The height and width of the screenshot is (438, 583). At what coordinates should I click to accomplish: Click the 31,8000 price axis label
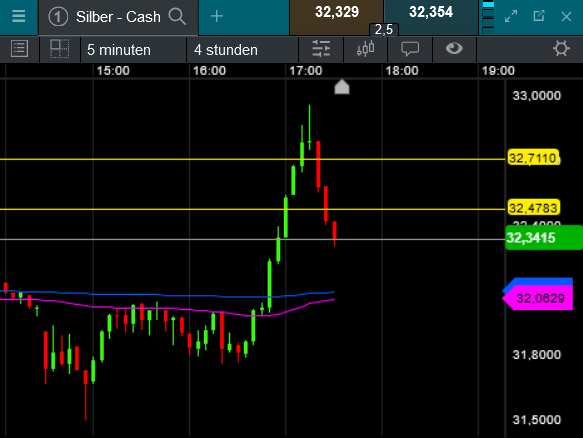[537, 355]
